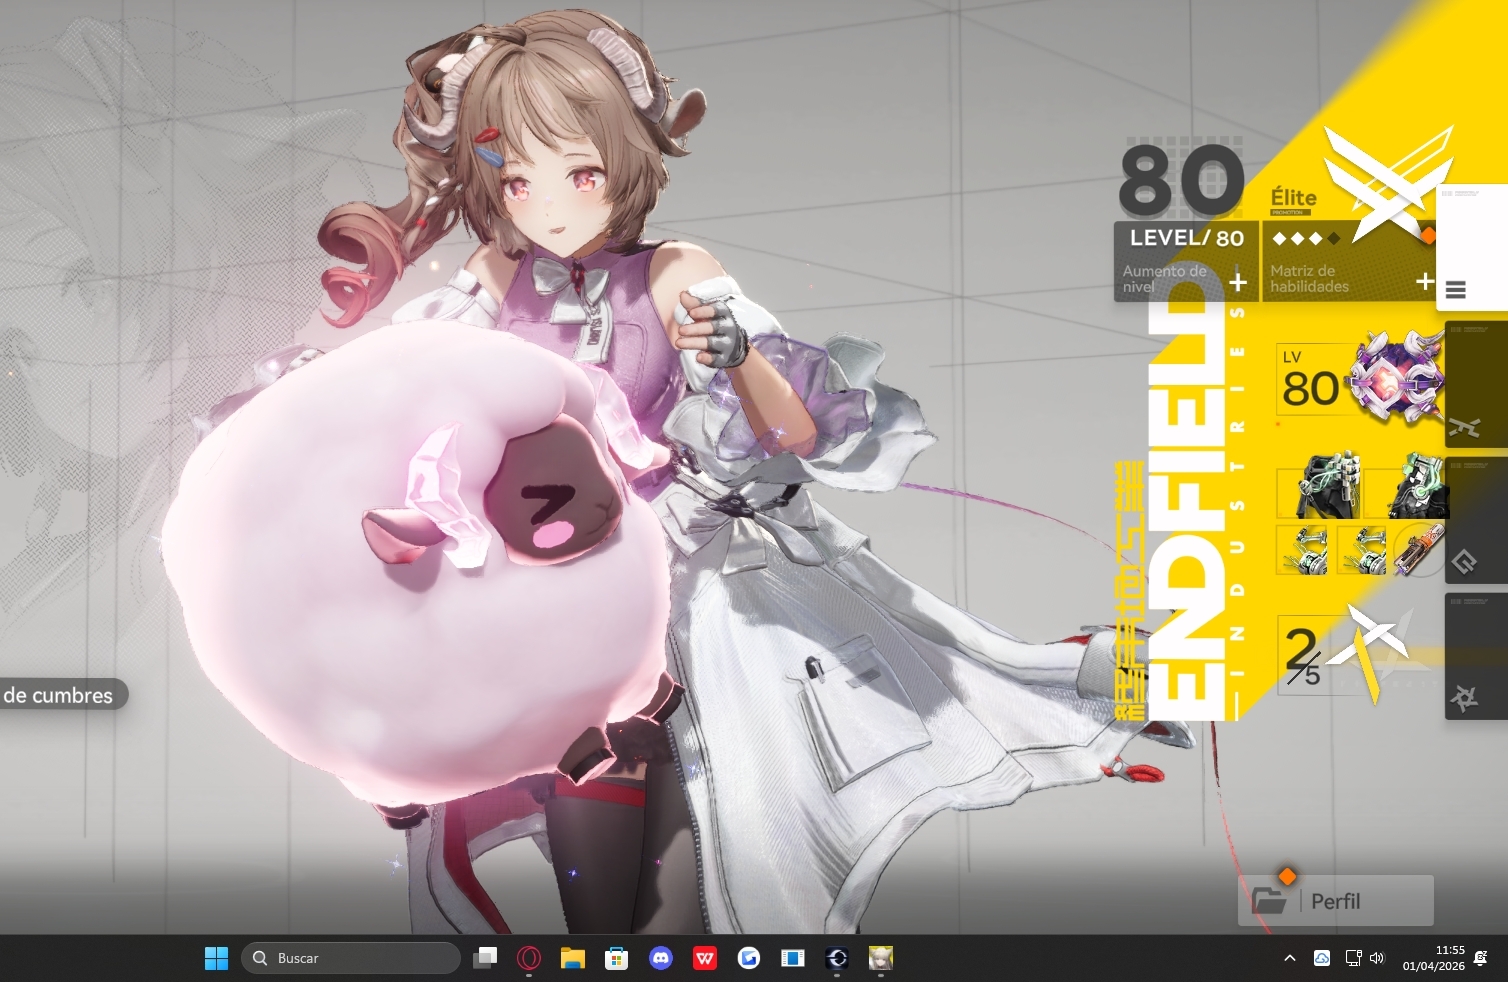This screenshot has width=1508, height=982.
Task: Click the Buscar taskbar search field
Action: pyautogui.click(x=351, y=958)
